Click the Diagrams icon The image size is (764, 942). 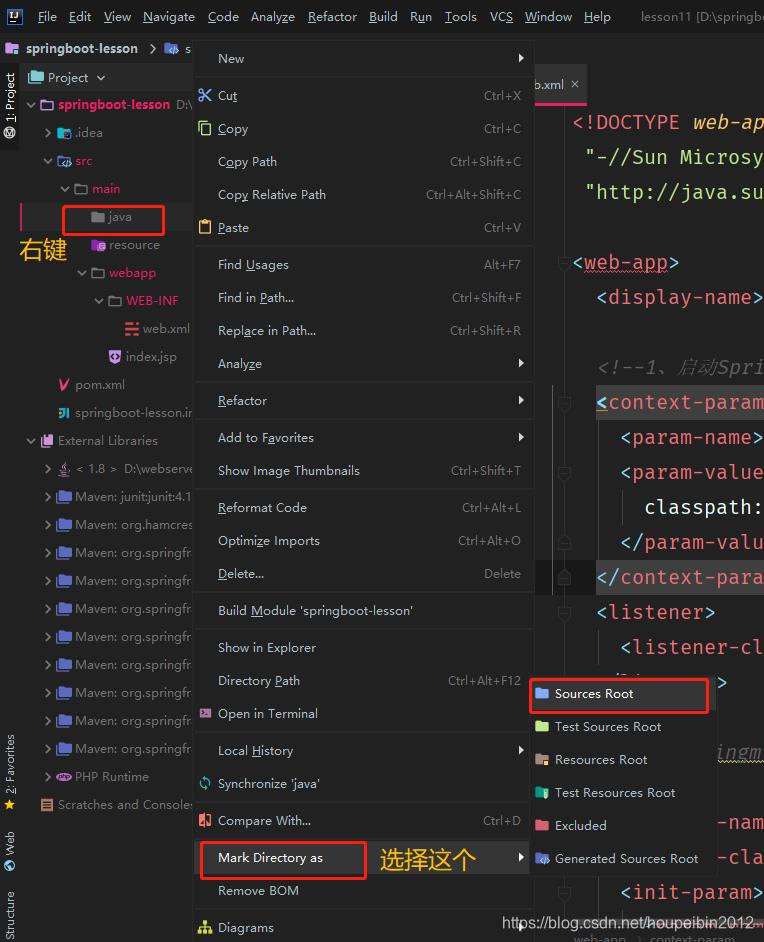(x=205, y=927)
